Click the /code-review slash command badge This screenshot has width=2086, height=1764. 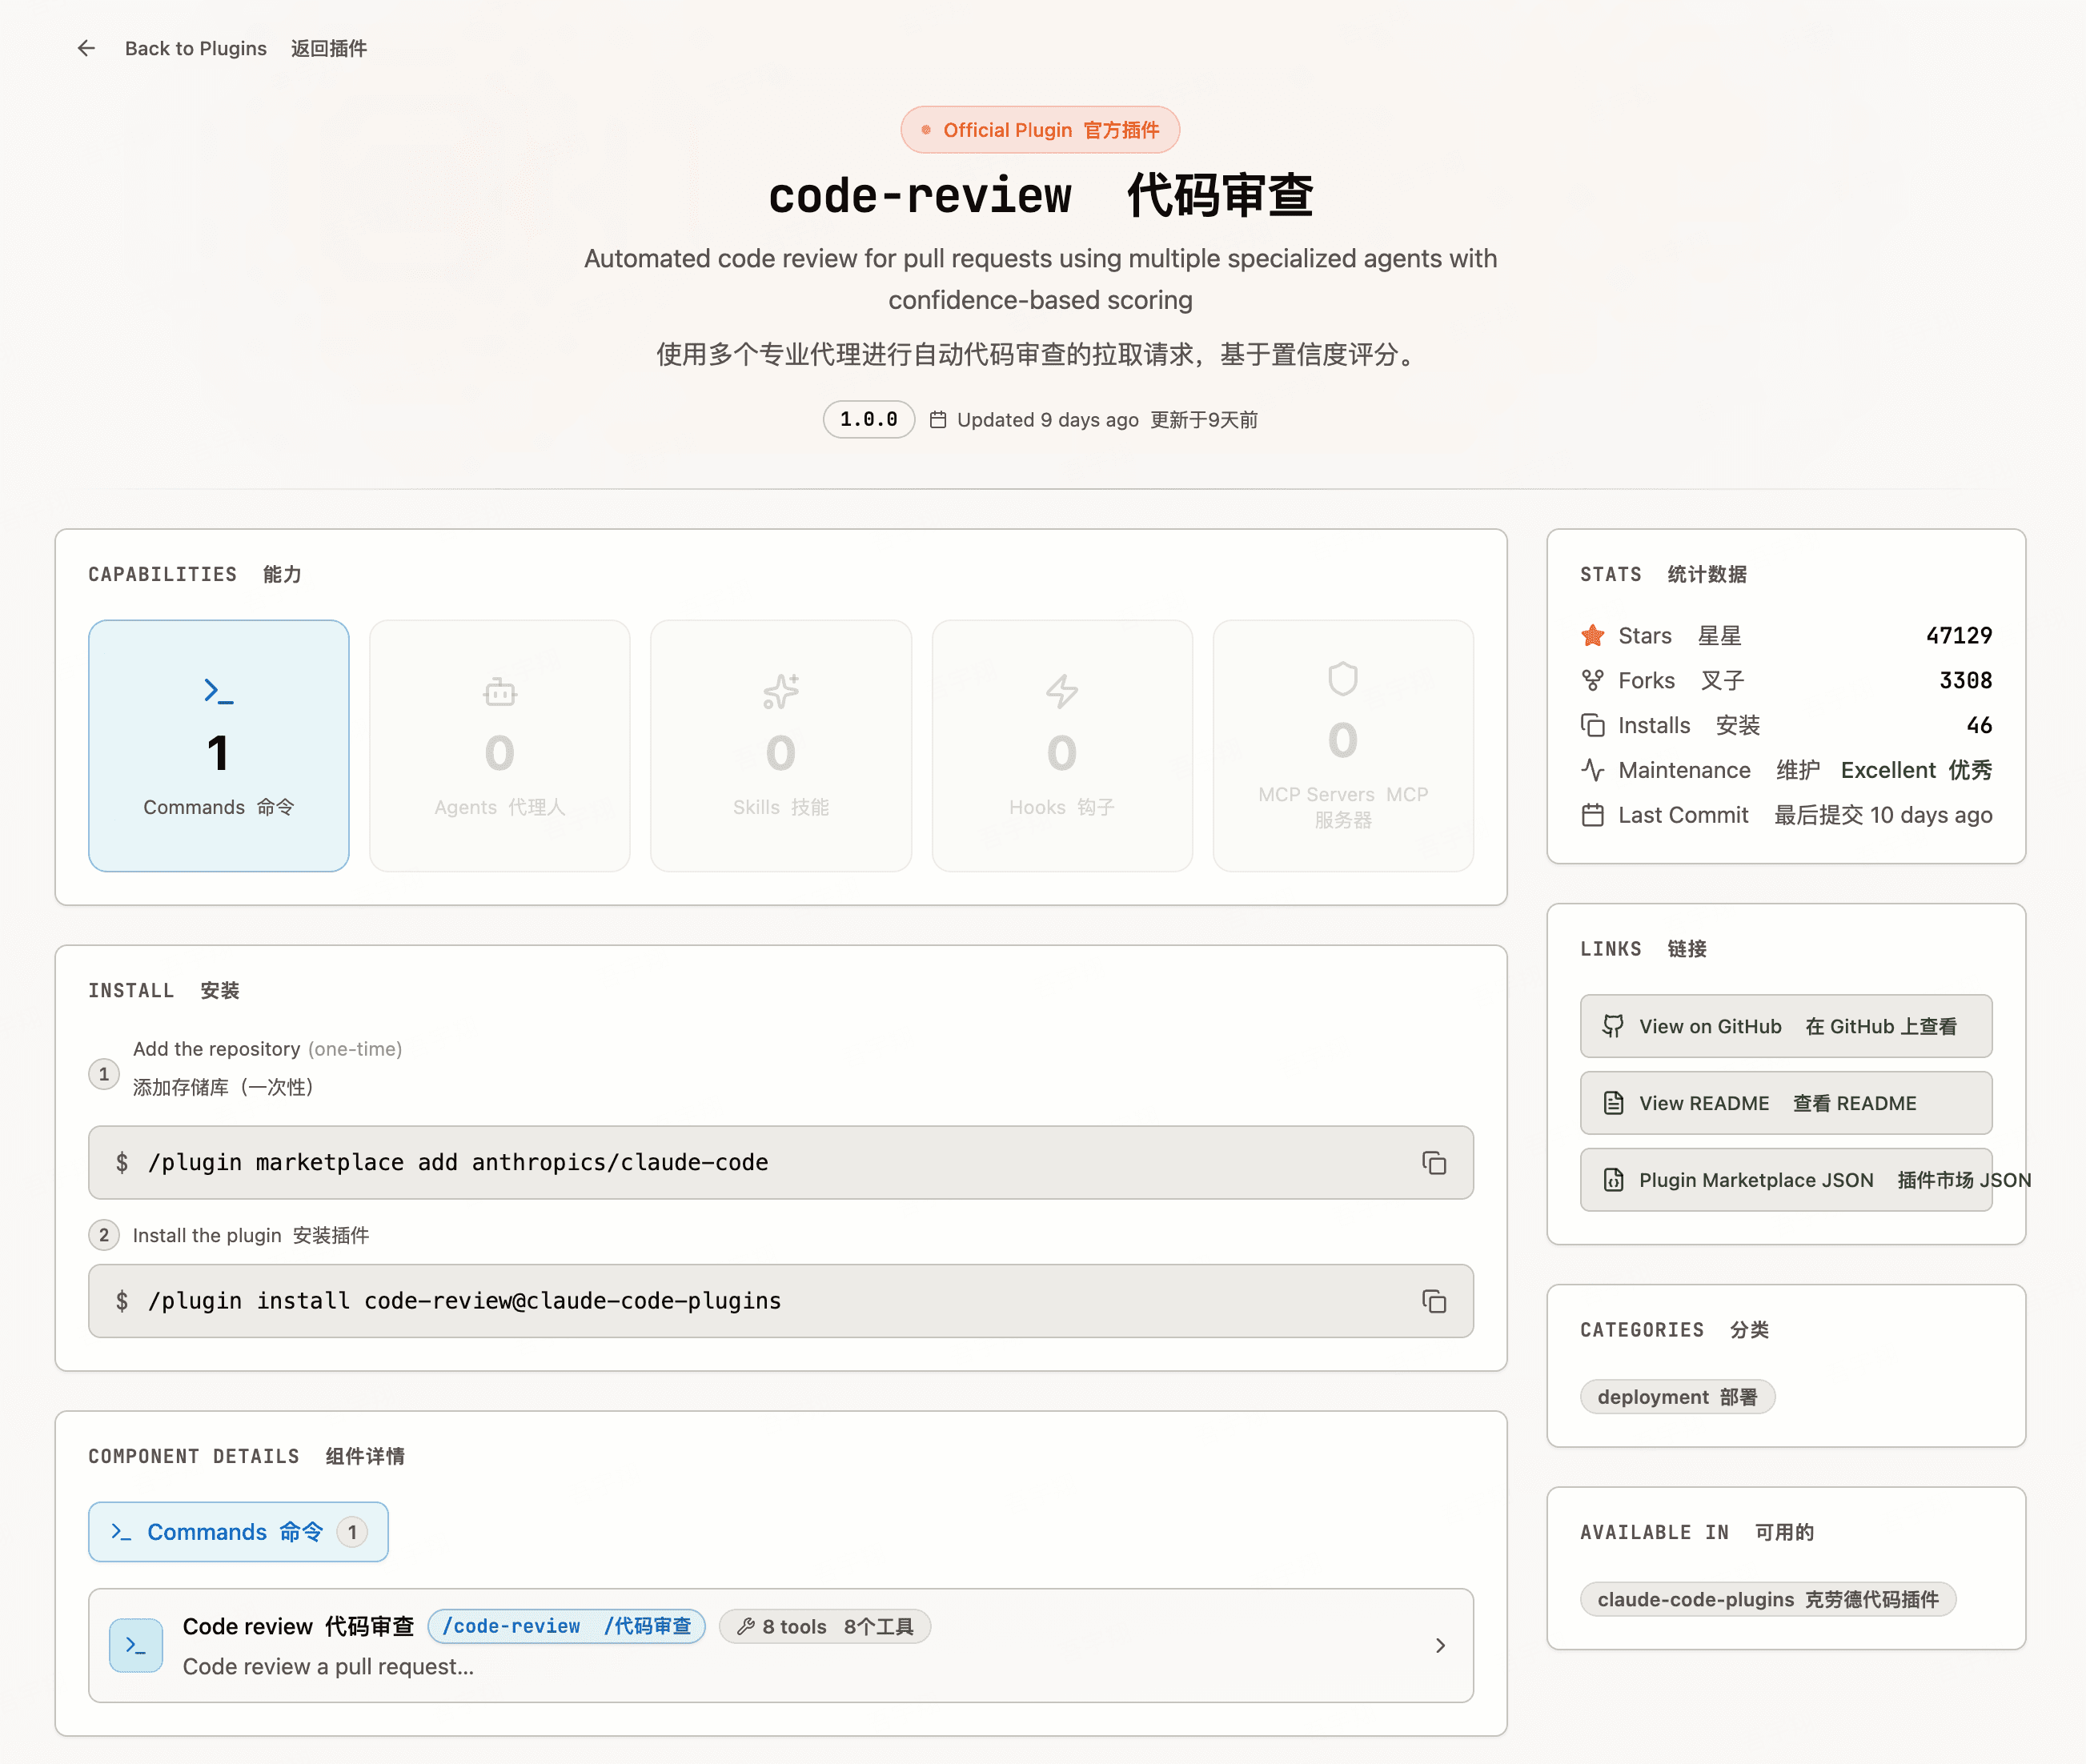(x=566, y=1626)
